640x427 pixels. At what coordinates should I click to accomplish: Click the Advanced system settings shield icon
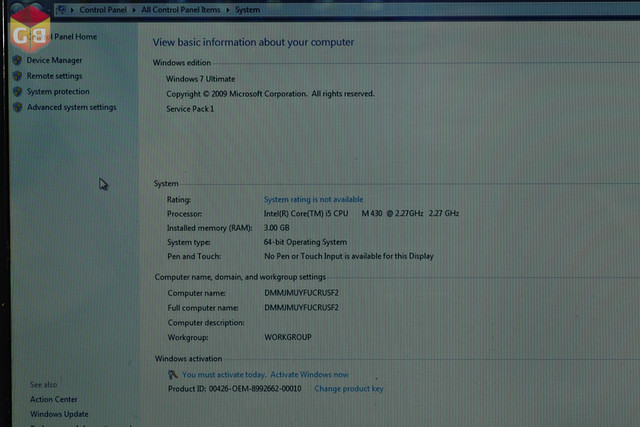[x=17, y=107]
